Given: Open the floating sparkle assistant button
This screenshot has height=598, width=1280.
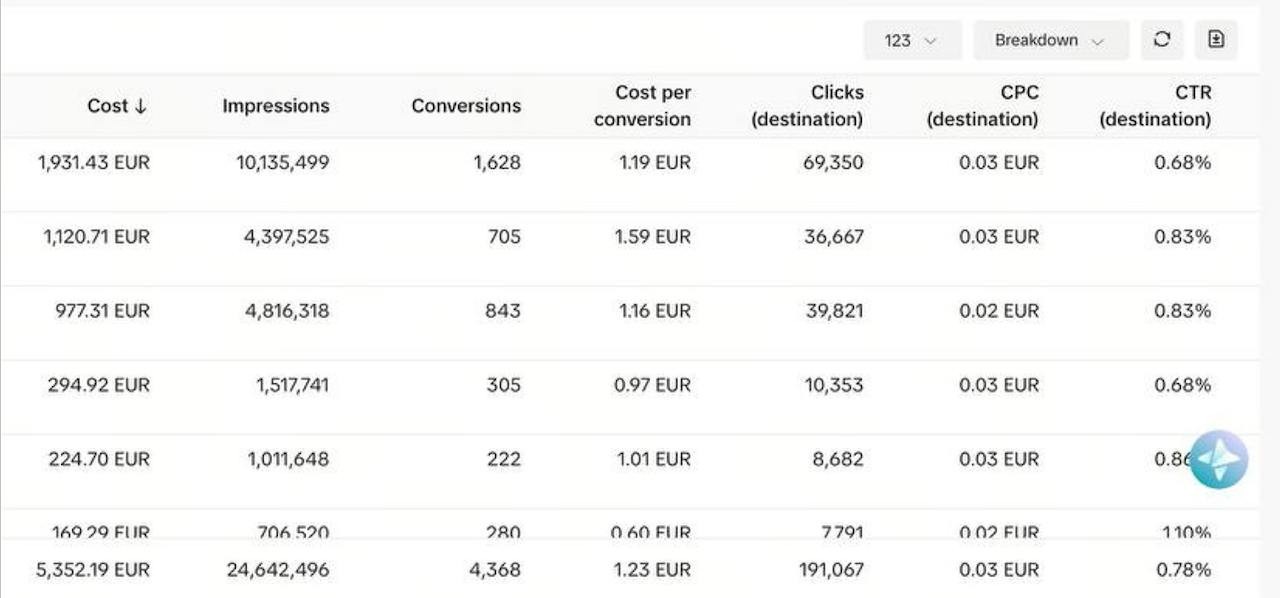Looking at the screenshot, I should pyautogui.click(x=1219, y=460).
